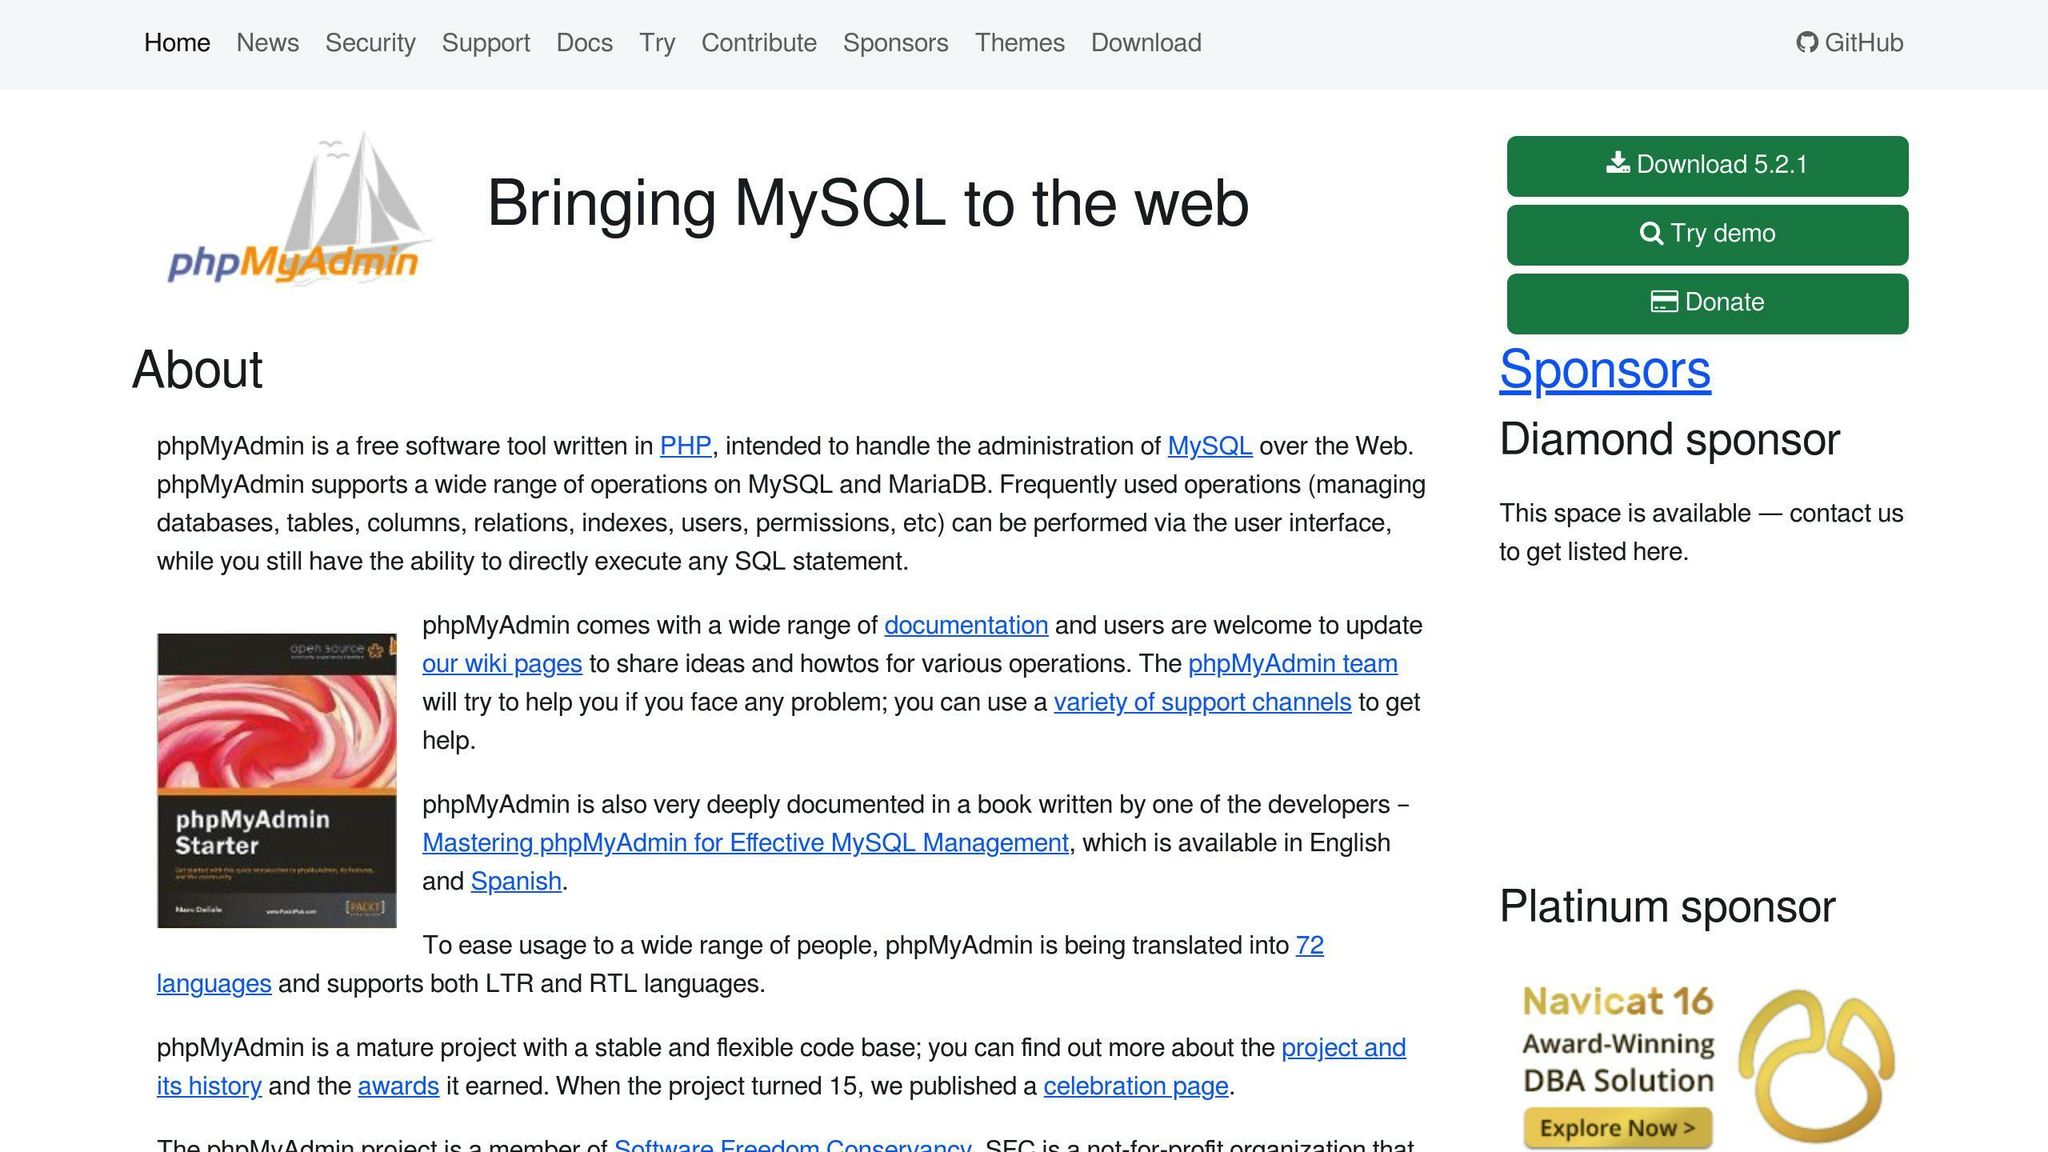
Task: Click the magnifier icon on Try demo
Action: 1651,233
